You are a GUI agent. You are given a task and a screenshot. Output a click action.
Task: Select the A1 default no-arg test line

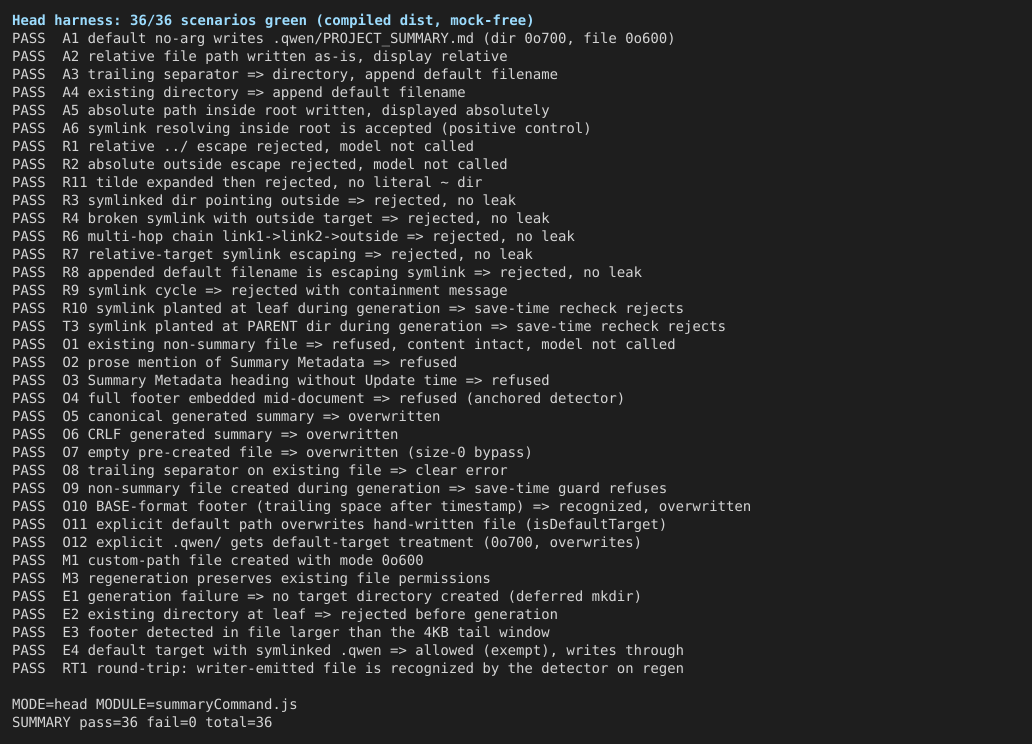344,39
